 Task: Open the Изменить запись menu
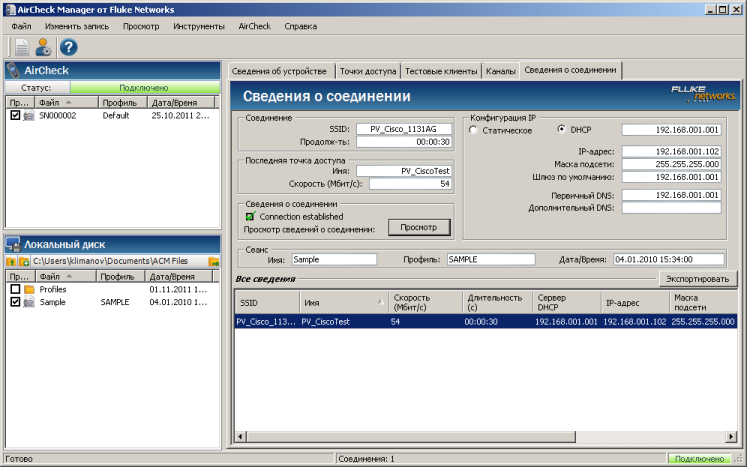coord(77,26)
